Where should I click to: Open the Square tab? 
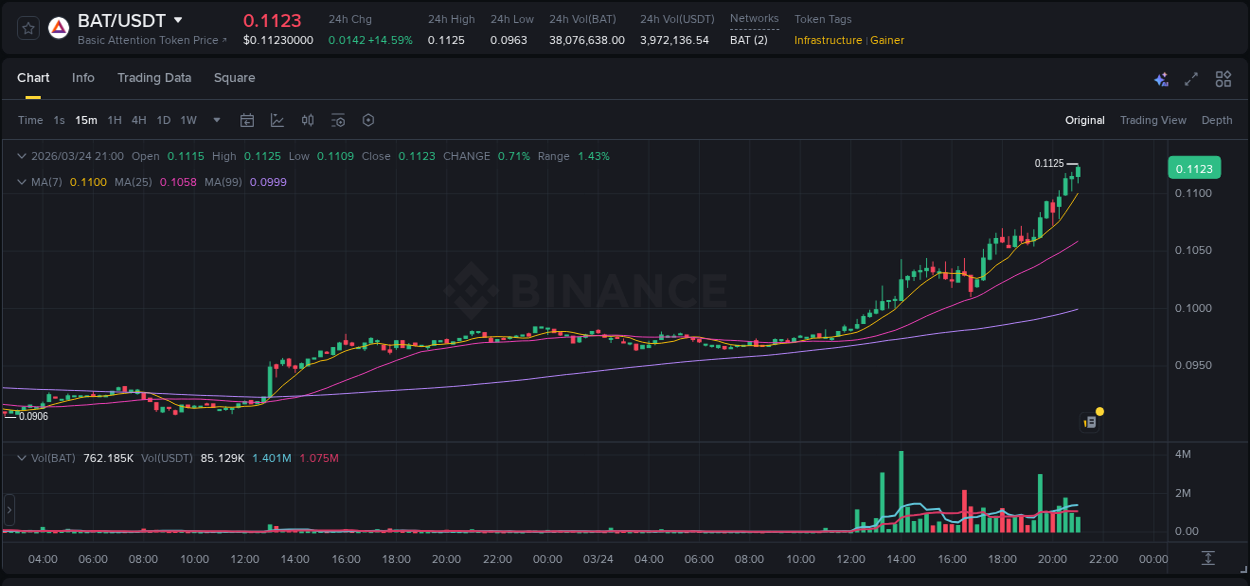coord(234,78)
